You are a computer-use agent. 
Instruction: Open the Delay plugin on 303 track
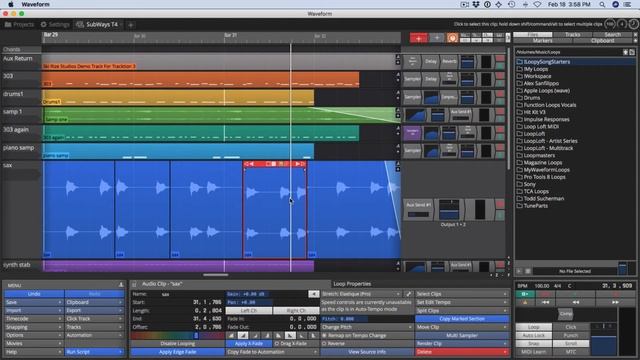coord(431,79)
